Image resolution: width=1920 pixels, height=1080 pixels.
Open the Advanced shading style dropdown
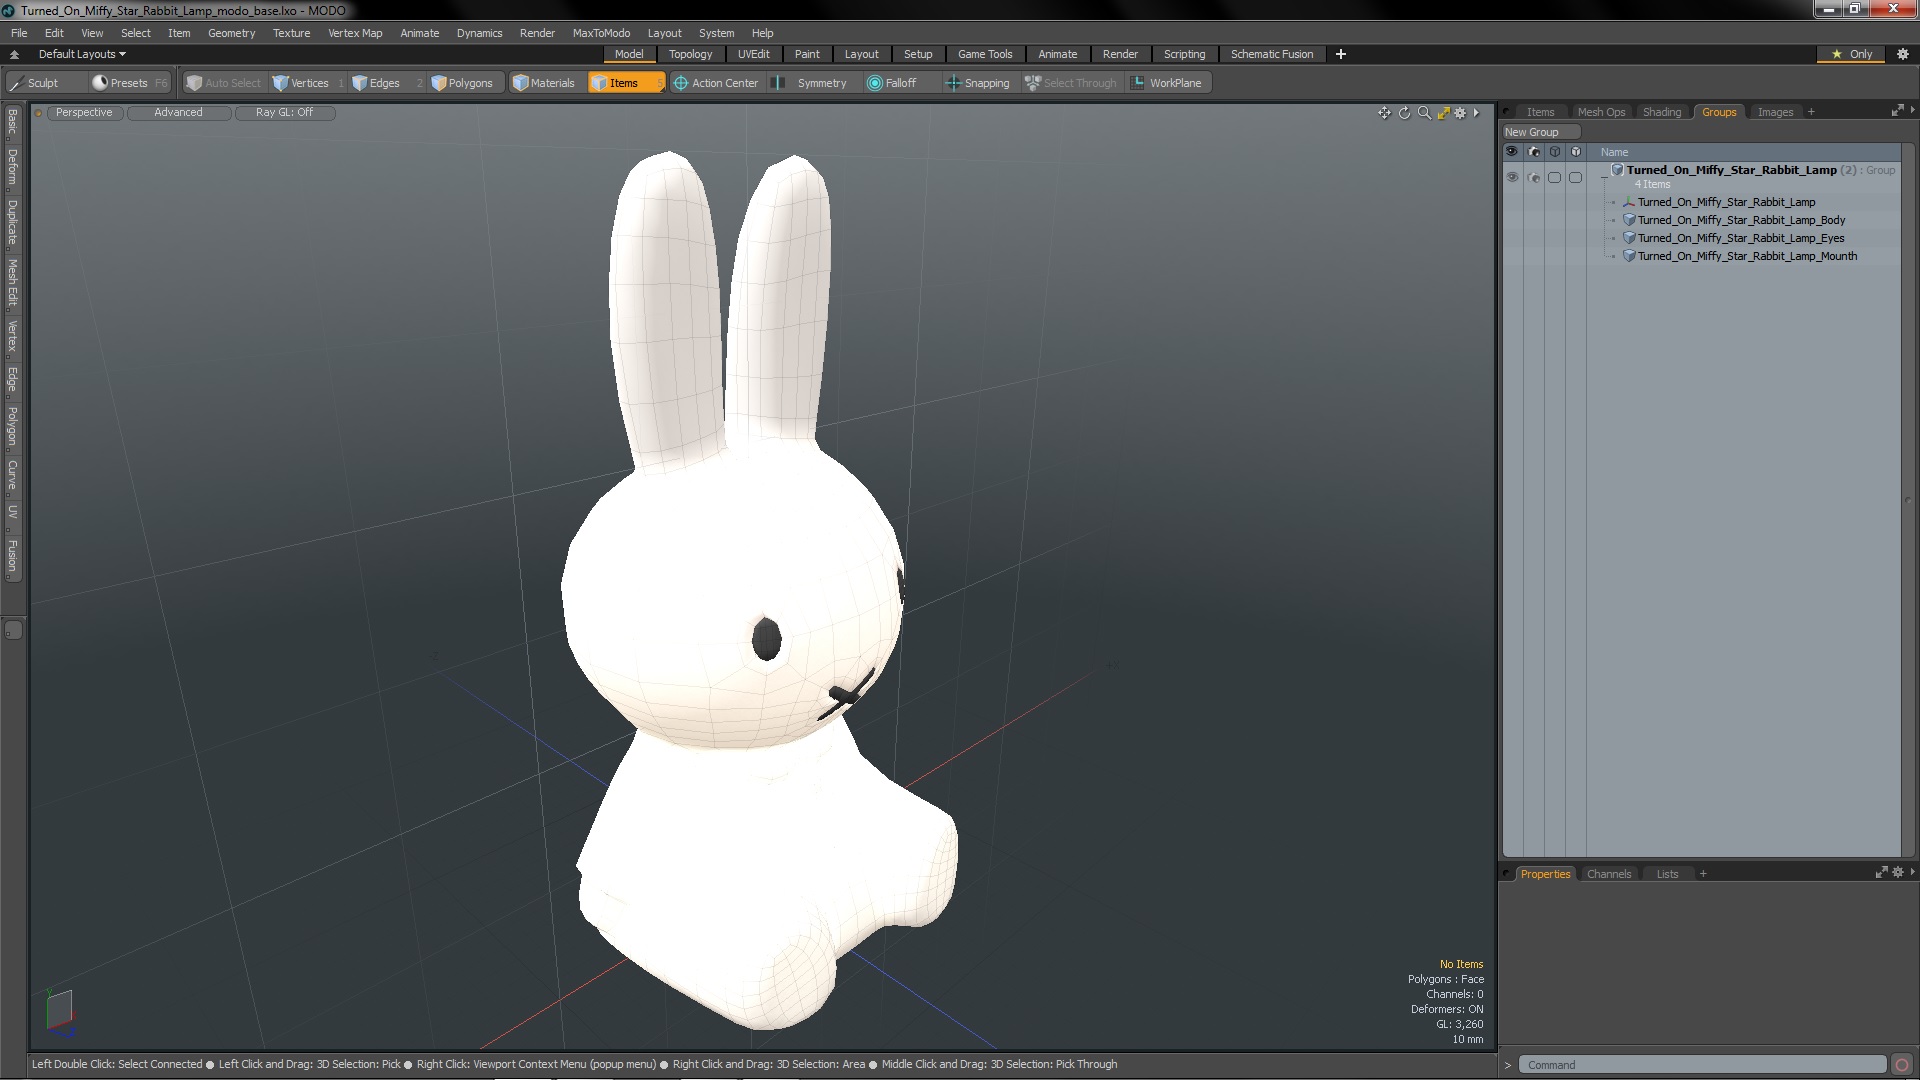pos(178,112)
